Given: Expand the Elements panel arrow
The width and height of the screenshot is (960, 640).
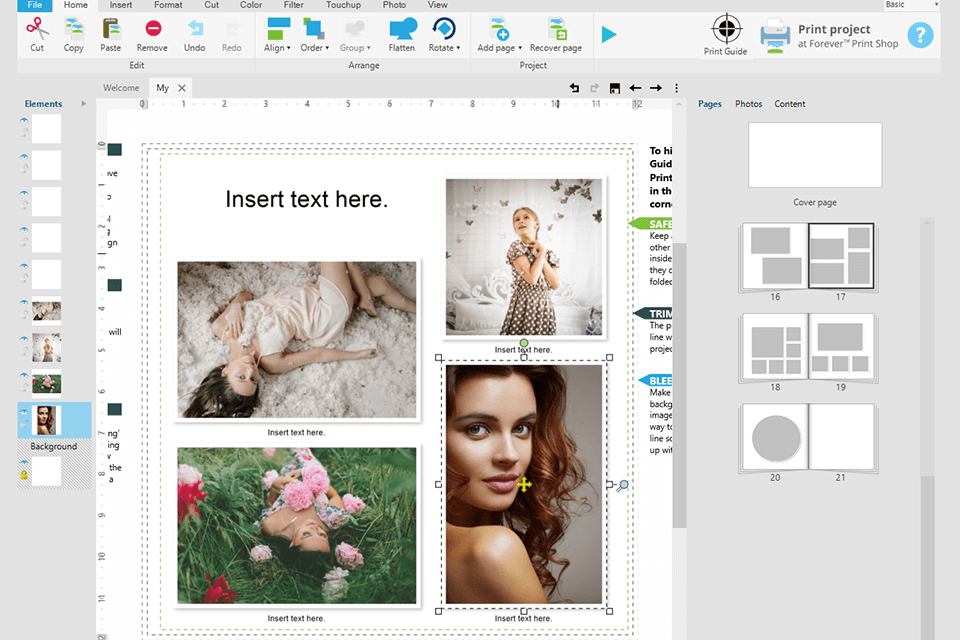Looking at the screenshot, I should point(83,104).
